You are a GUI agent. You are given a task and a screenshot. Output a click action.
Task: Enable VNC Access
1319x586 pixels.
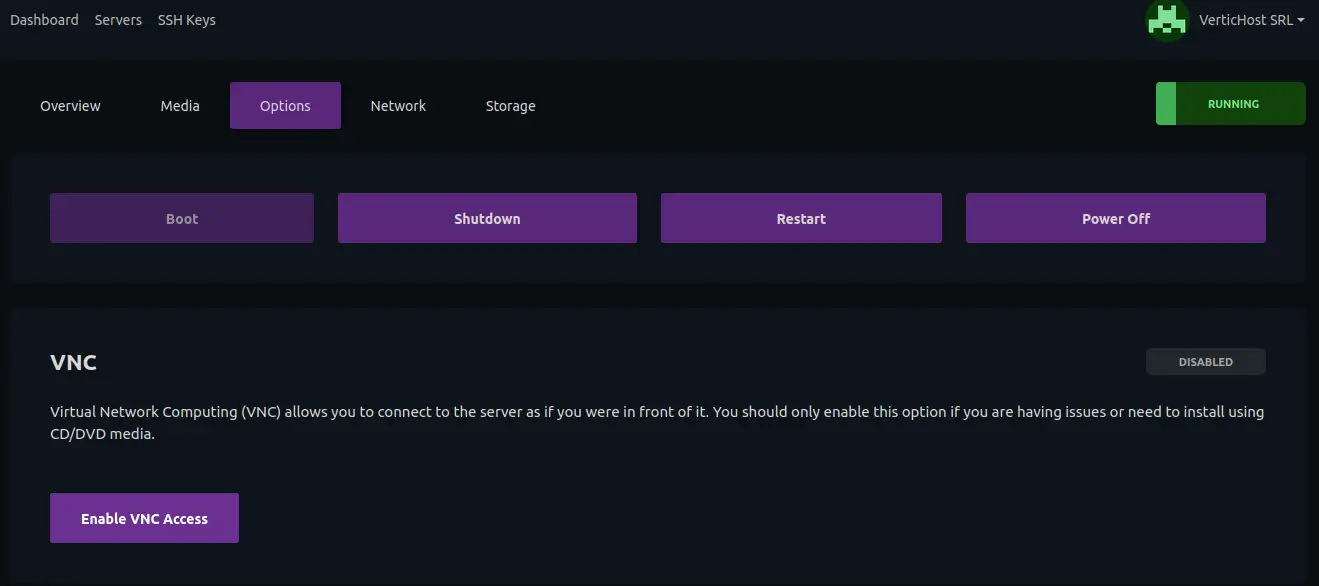144,518
